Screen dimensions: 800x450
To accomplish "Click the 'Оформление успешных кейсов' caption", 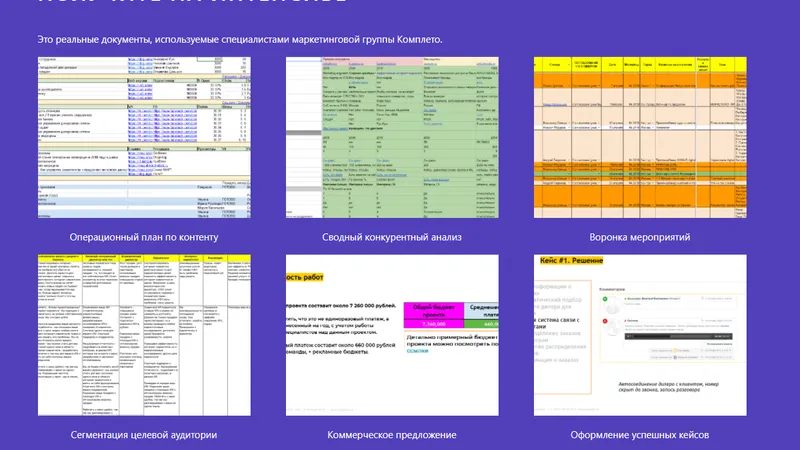I will coord(640,435).
